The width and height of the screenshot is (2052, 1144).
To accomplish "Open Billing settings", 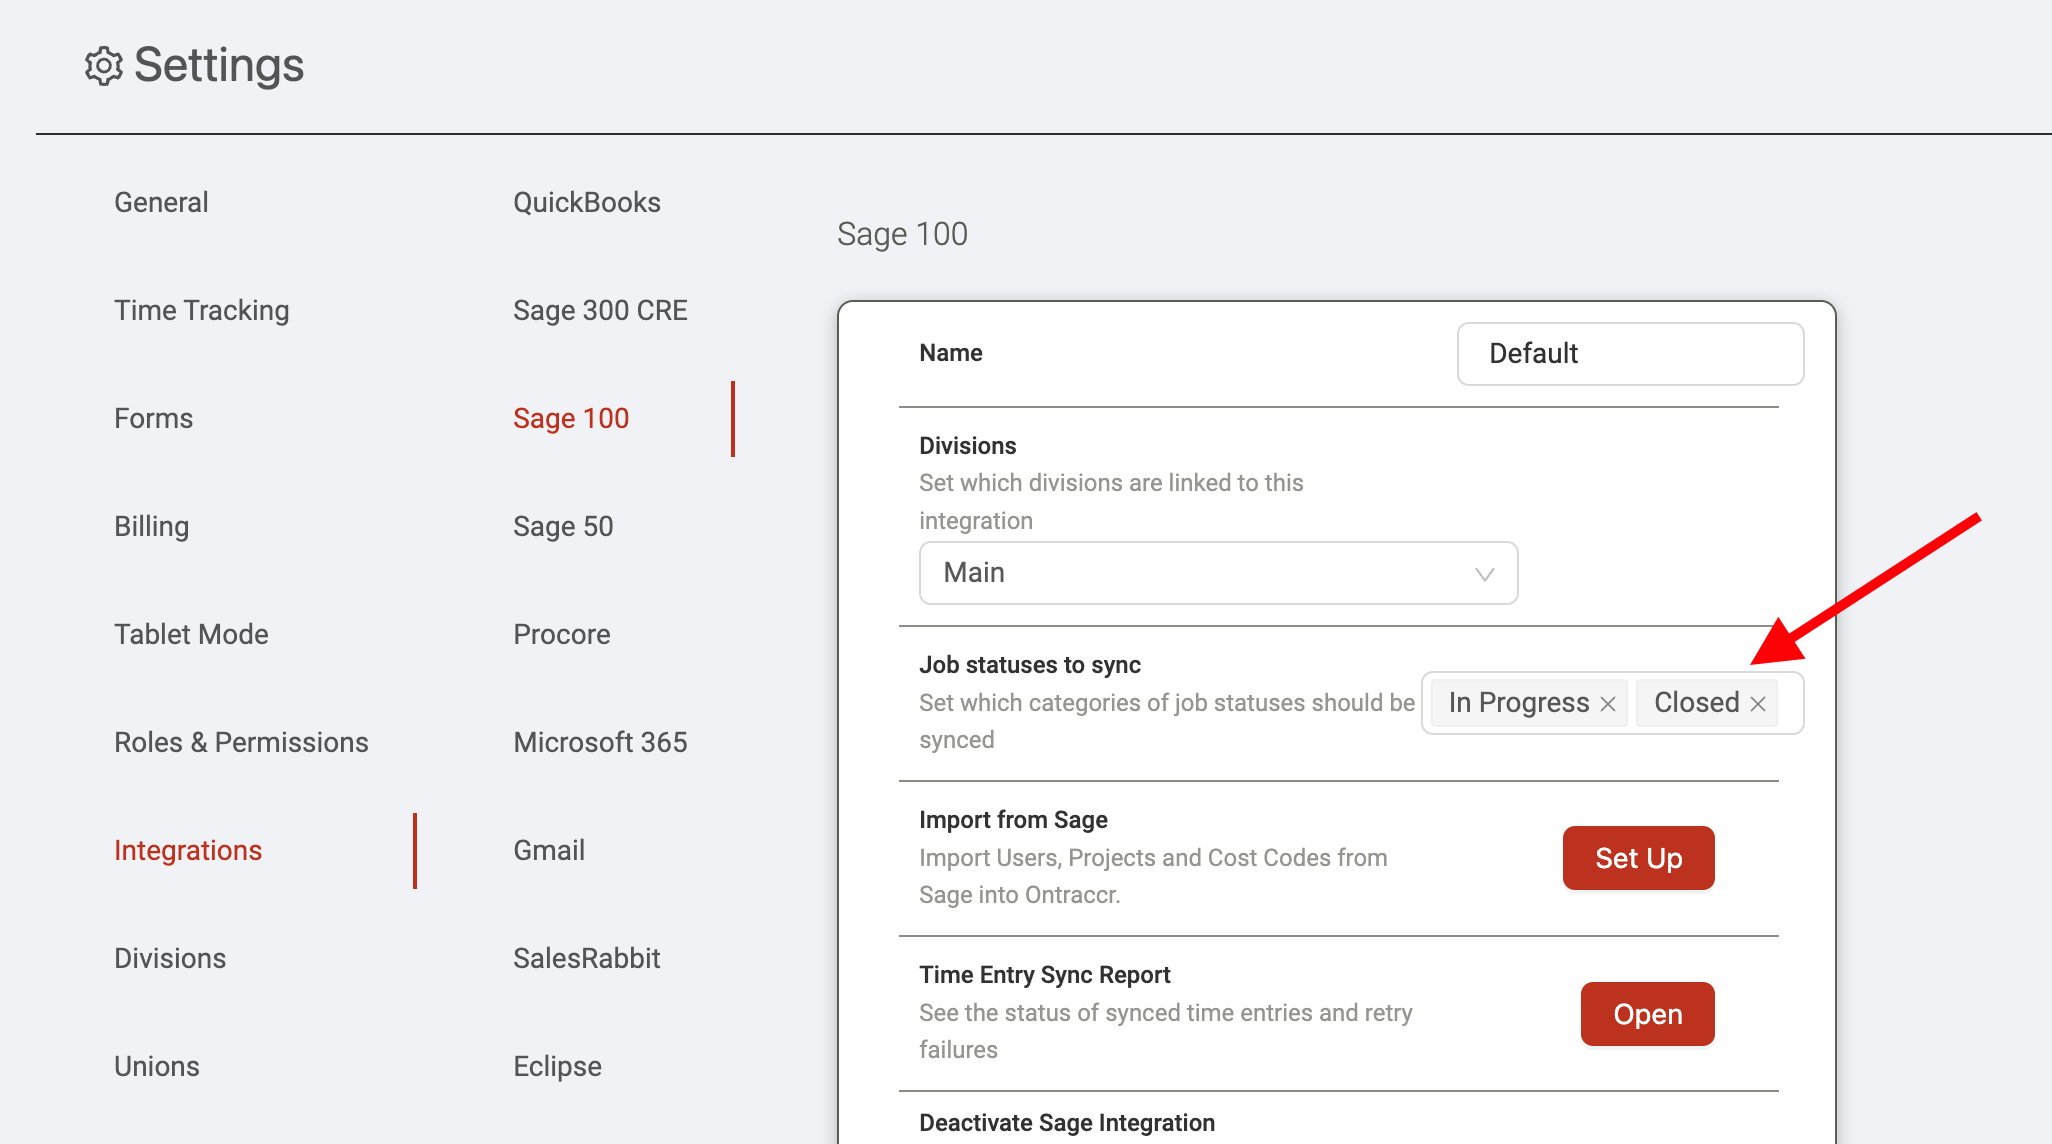I will coord(151,526).
